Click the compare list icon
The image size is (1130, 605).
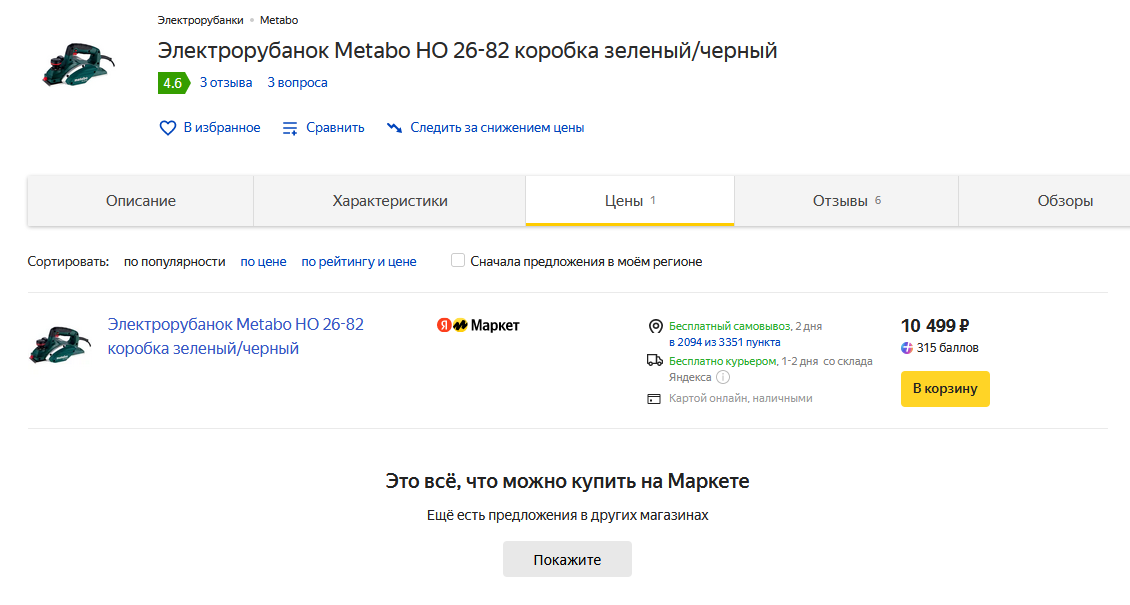click(290, 128)
